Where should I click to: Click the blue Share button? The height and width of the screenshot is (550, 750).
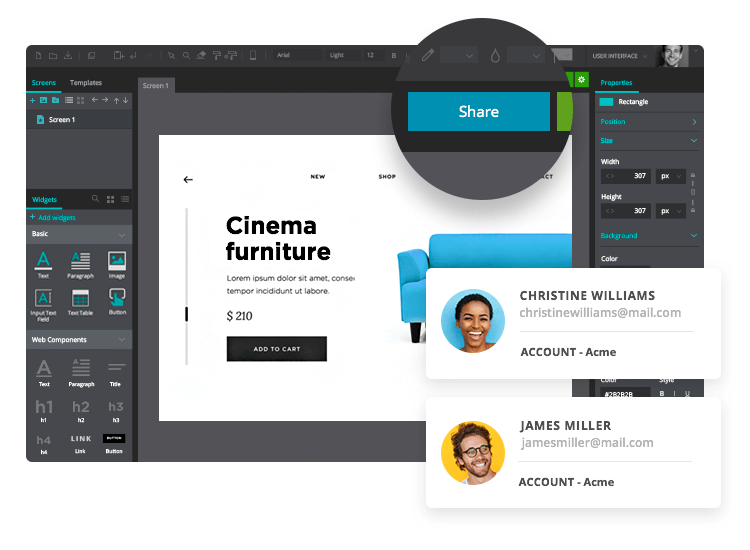[479, 111]
